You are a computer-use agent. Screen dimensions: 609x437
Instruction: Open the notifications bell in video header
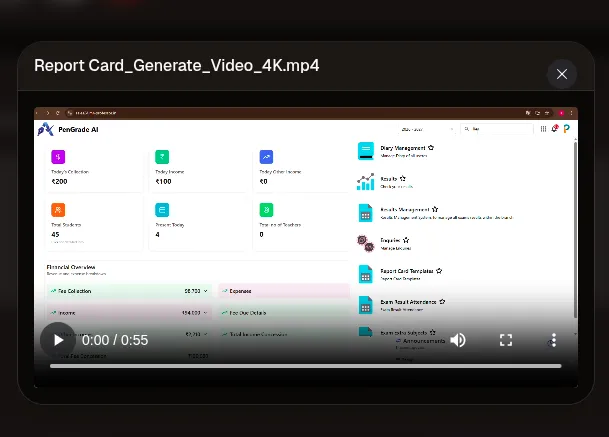555,128
